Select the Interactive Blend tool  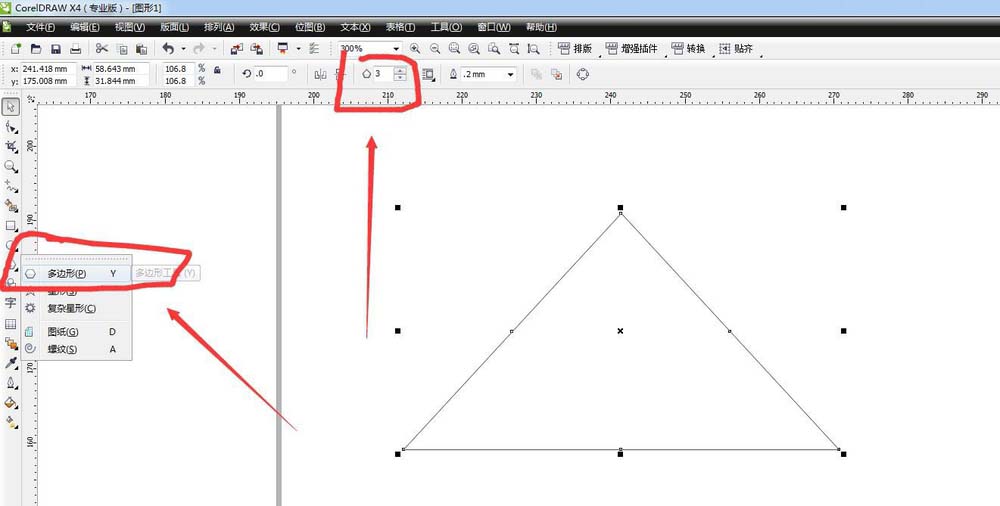11,344
